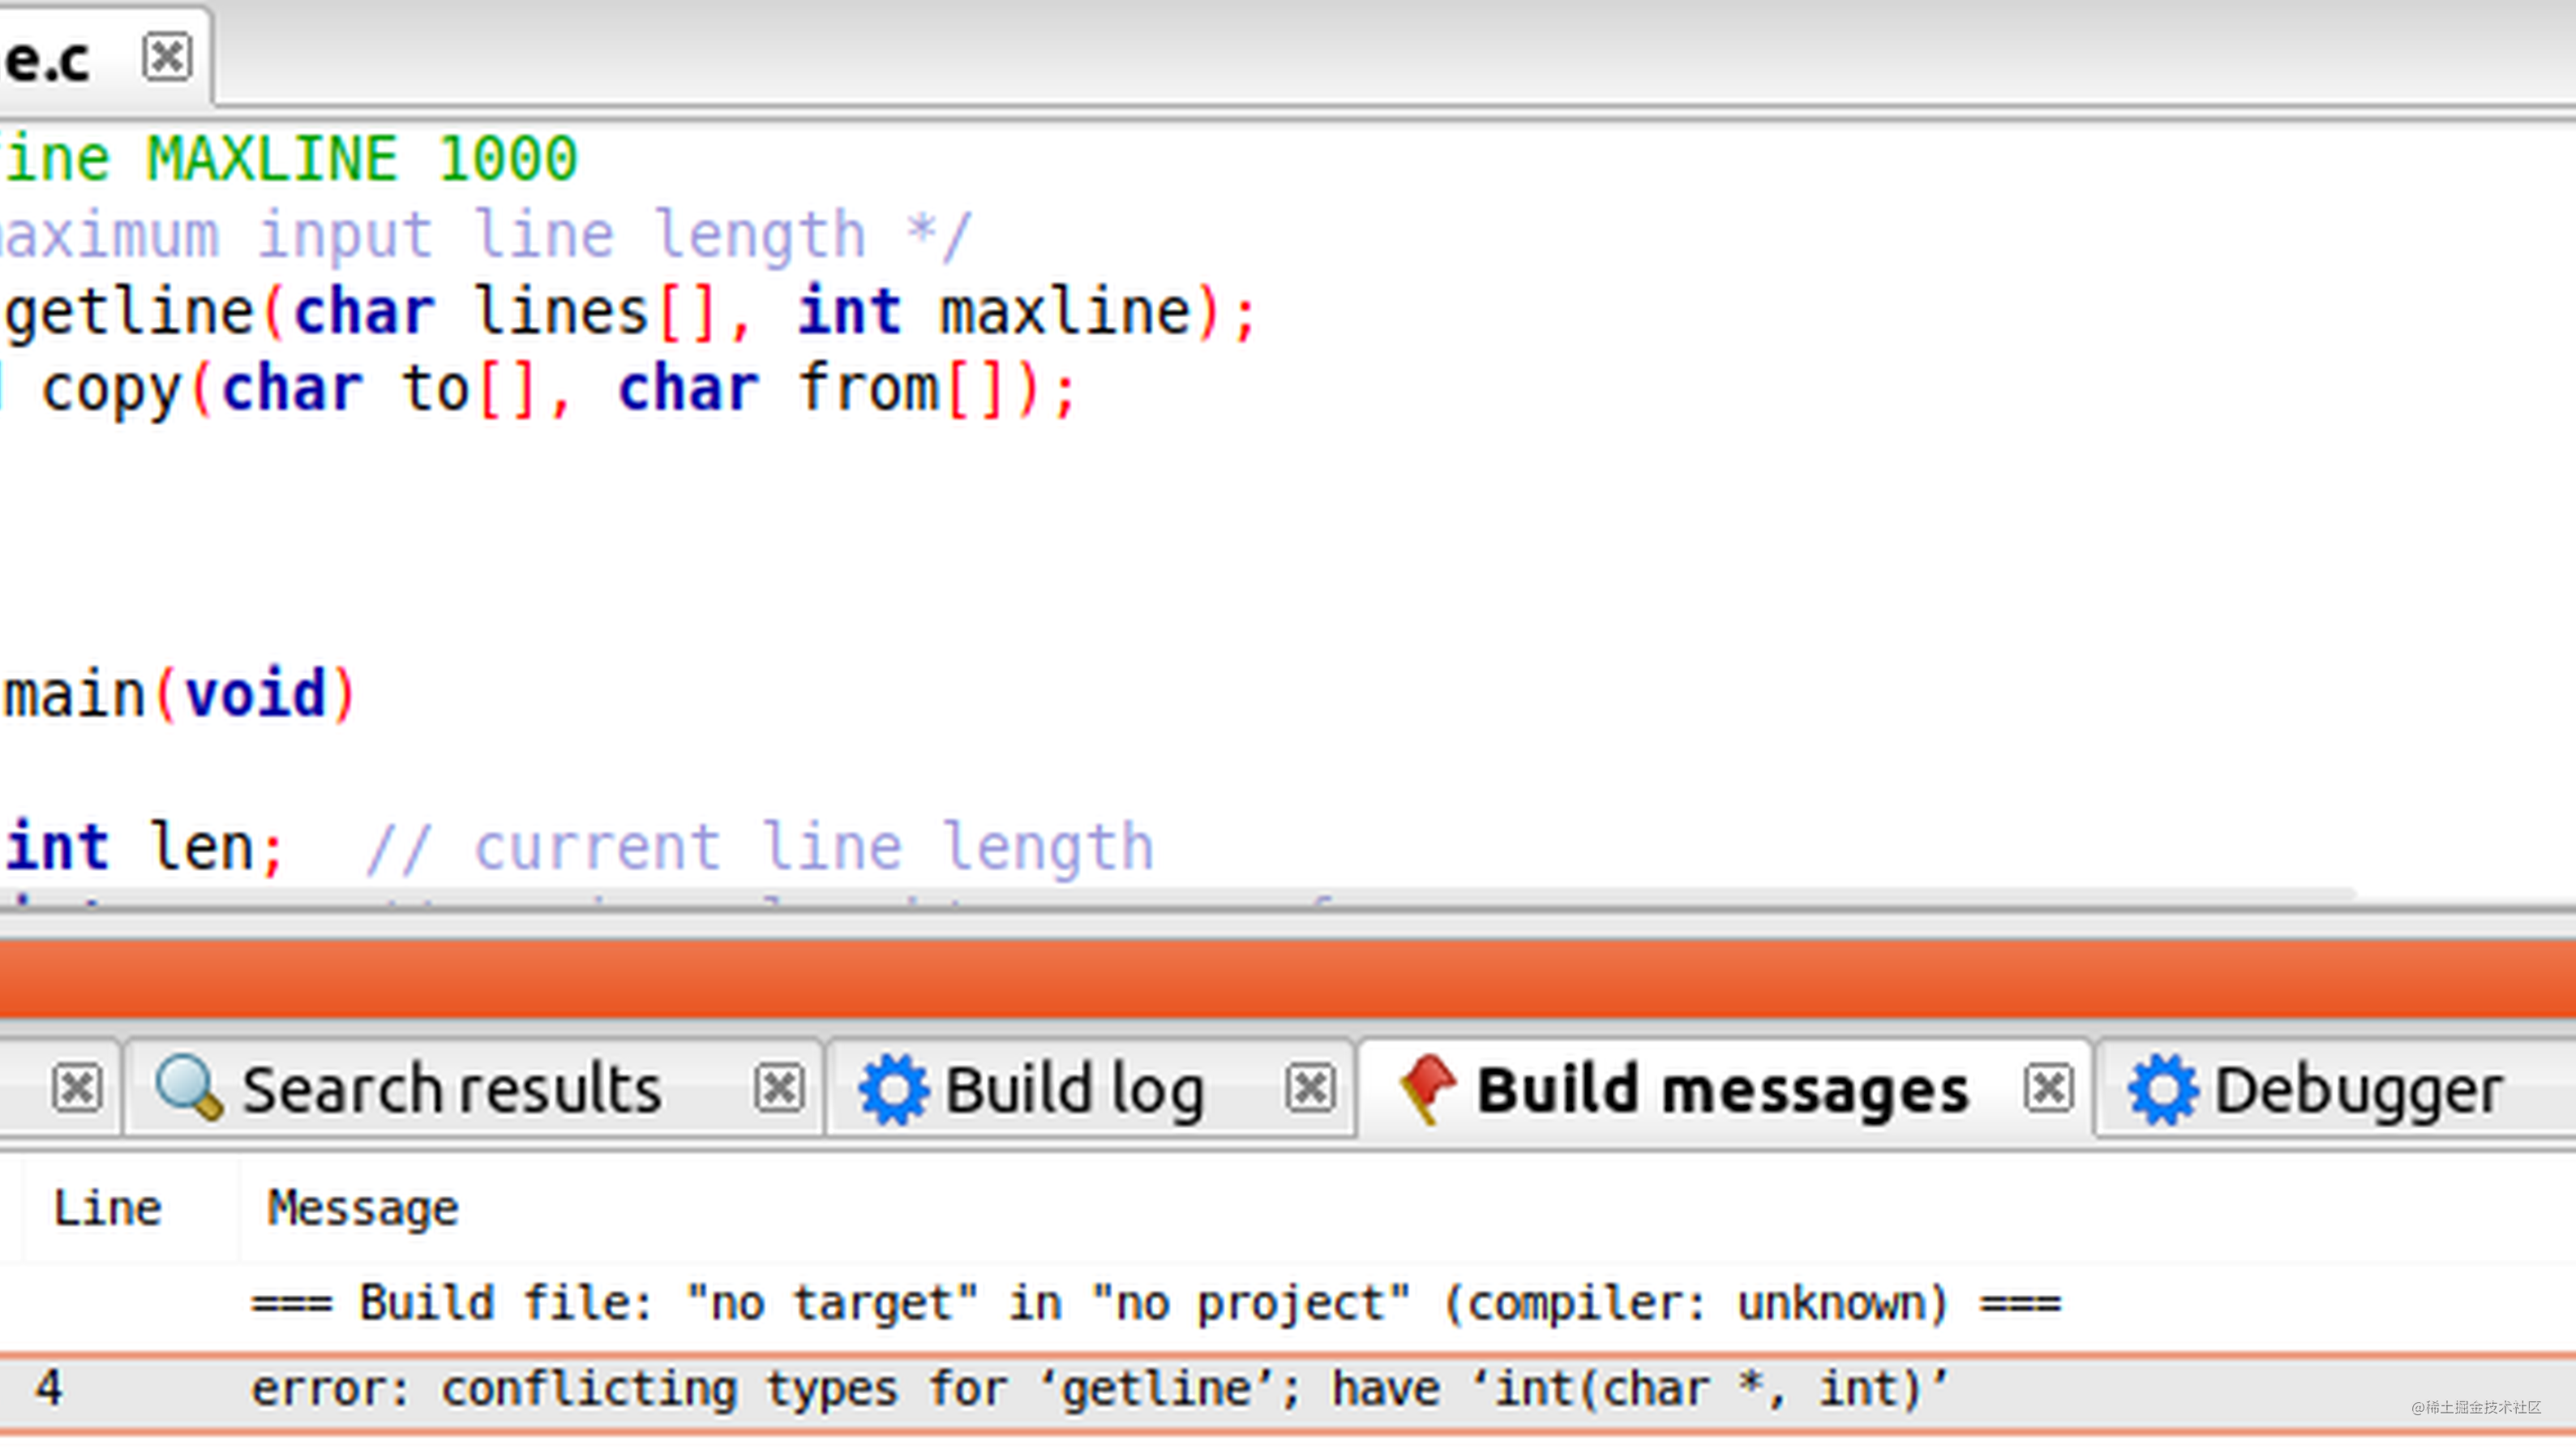2576x1450 pixels.
Task: Click the e.c file tab label
Action: pyautogui.click(x=48, y=60)
